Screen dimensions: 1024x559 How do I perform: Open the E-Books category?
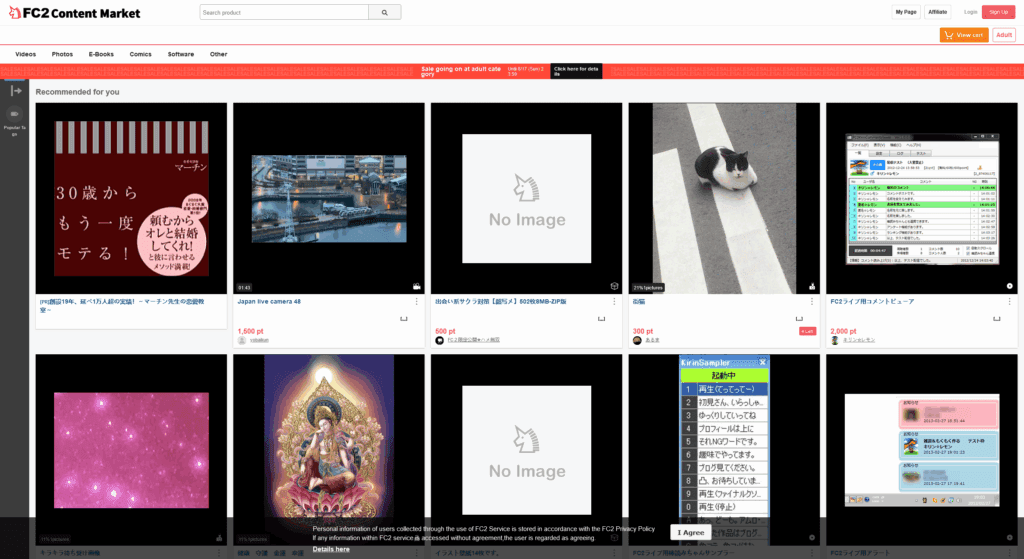[101, 54]
